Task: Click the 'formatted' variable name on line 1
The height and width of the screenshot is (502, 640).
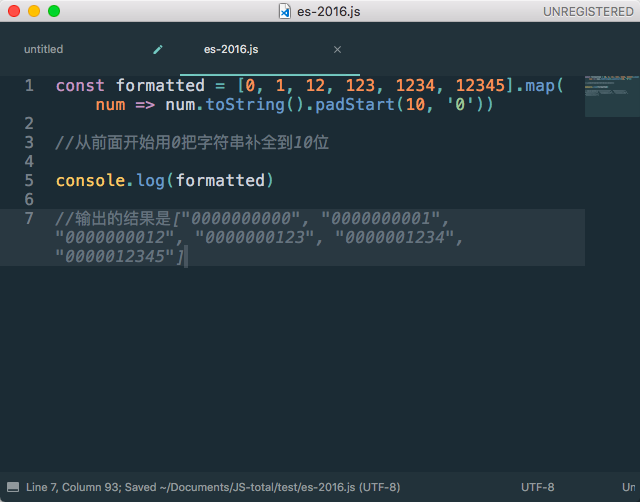Action: click(x=160, y=86)
